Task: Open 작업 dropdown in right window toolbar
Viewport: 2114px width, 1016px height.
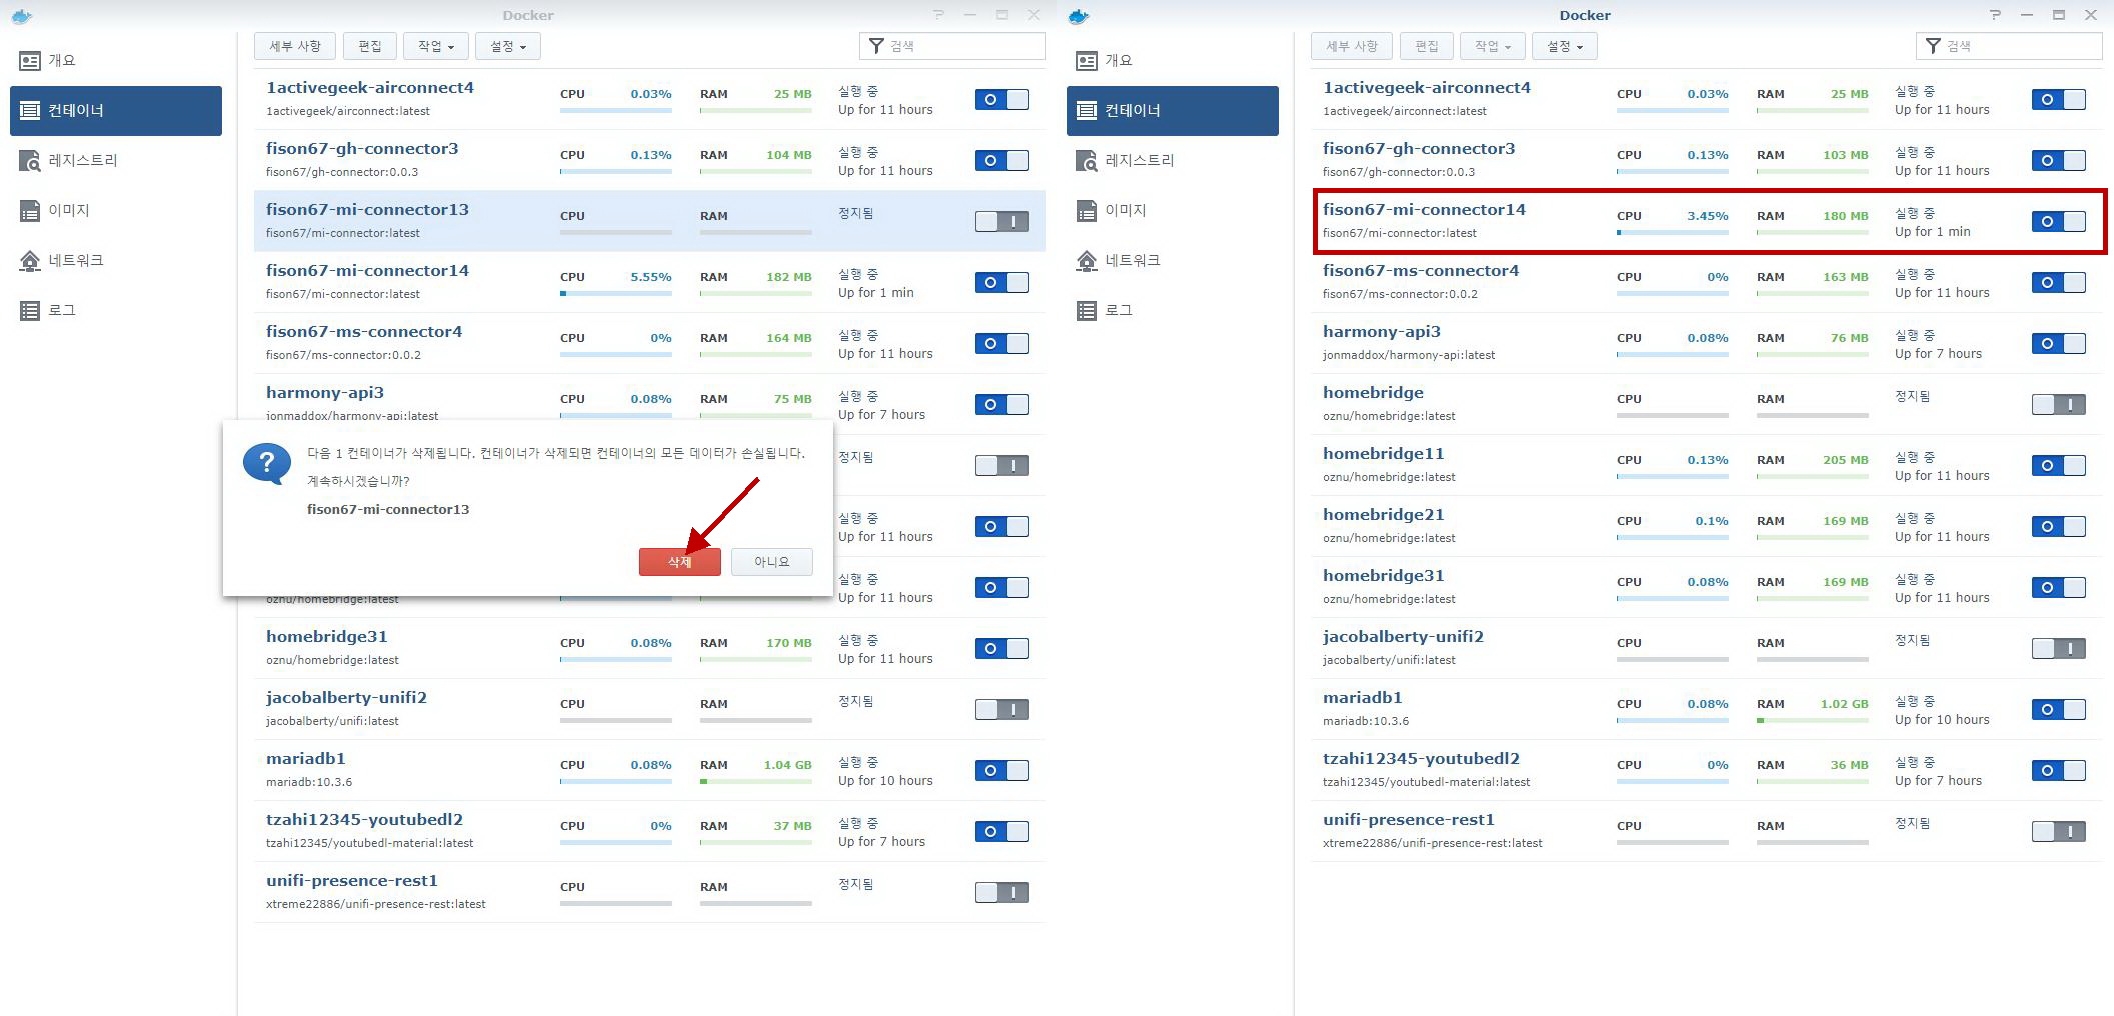Action: 1493,46
